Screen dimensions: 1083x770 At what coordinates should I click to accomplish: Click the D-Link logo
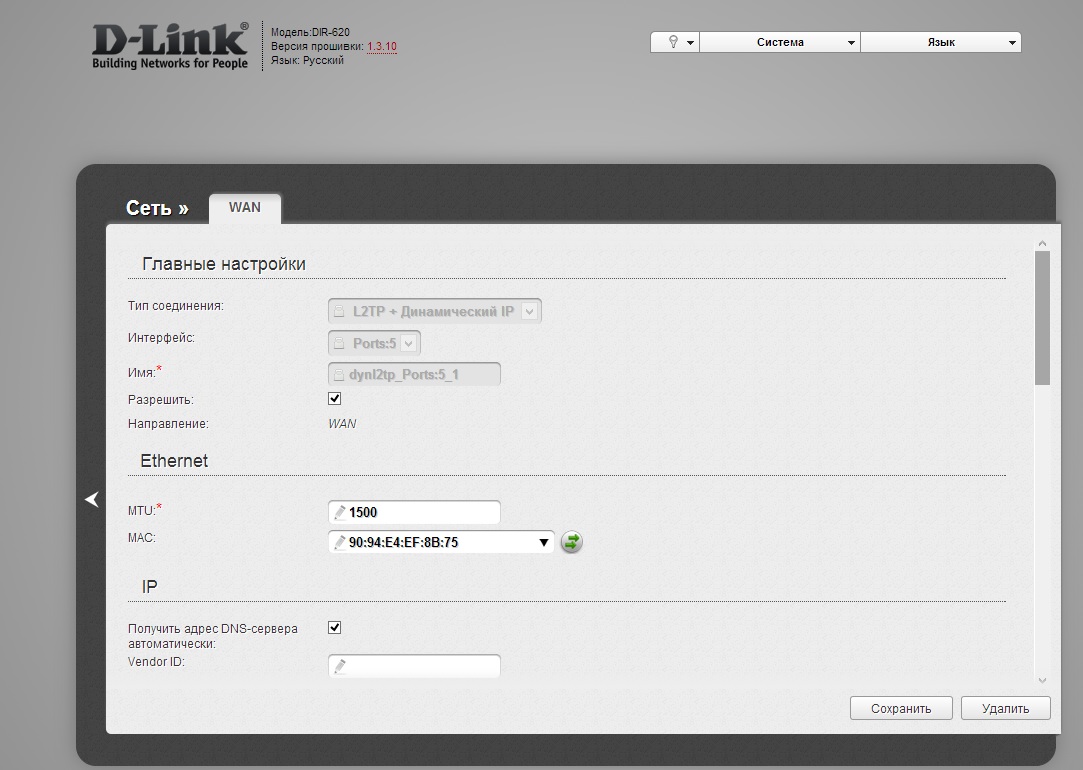pyautogui.click(x=170, y=47)
